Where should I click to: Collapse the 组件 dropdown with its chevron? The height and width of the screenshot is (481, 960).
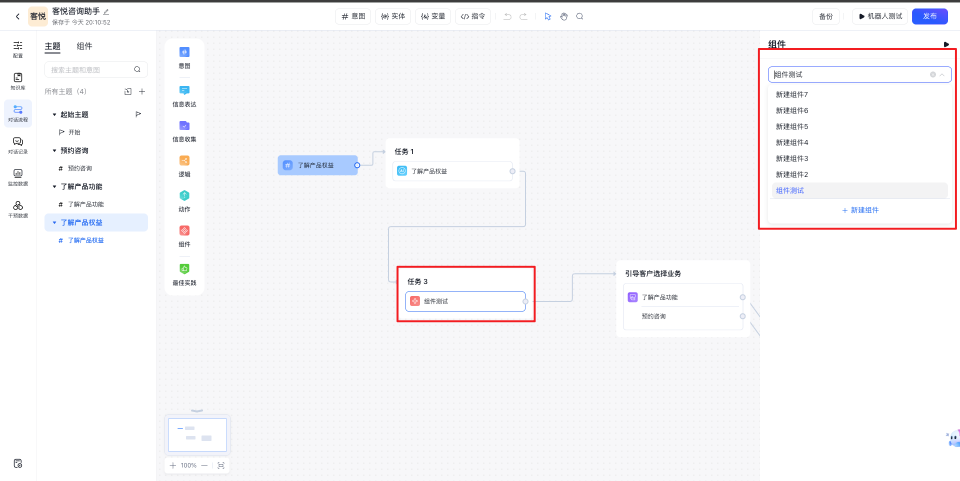pos(941,74)
